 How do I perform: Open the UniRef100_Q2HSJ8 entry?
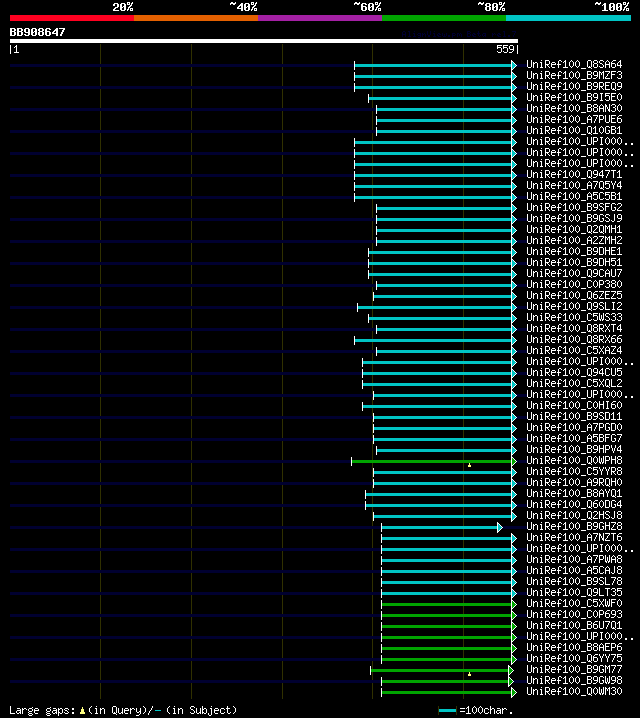click(574, 515)
